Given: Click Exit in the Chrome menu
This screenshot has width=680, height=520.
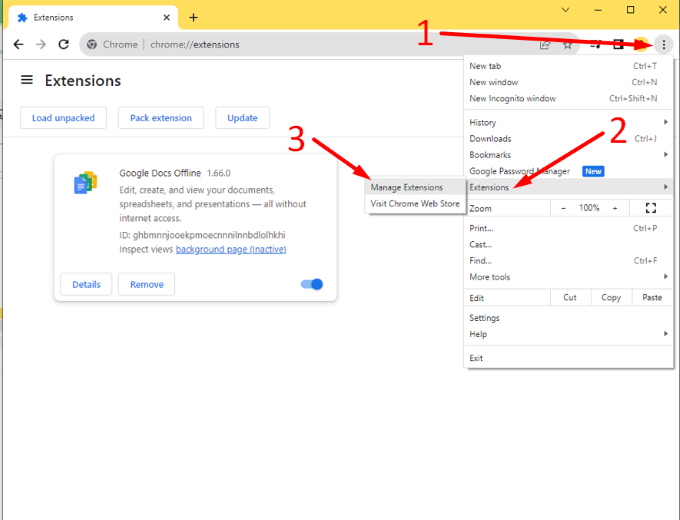Looking at the screenshot, I should coord(569,358).
